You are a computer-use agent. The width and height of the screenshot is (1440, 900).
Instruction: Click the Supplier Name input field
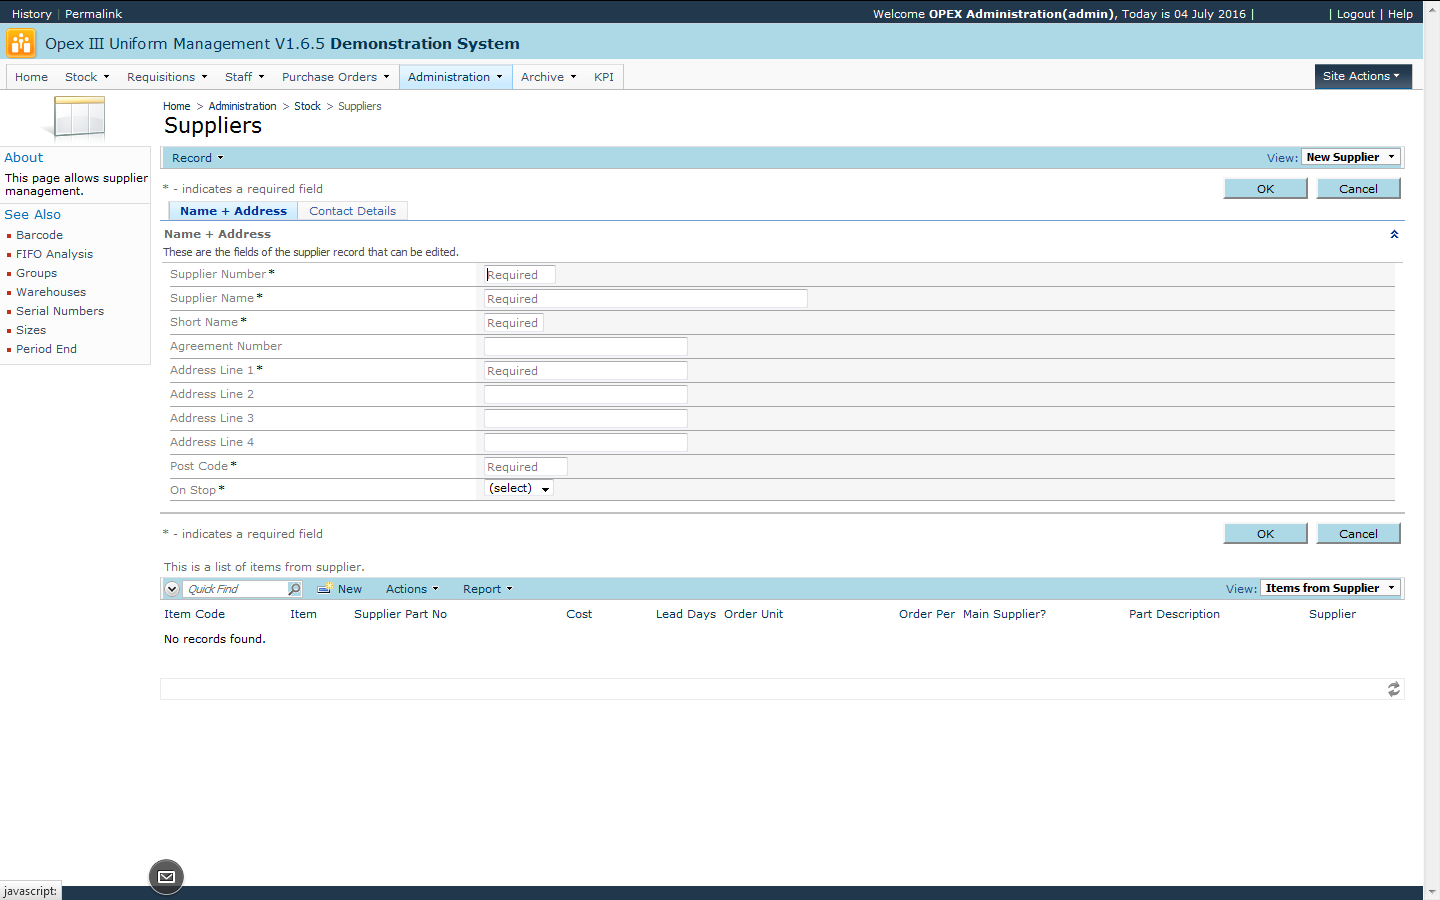coord(646,299)
